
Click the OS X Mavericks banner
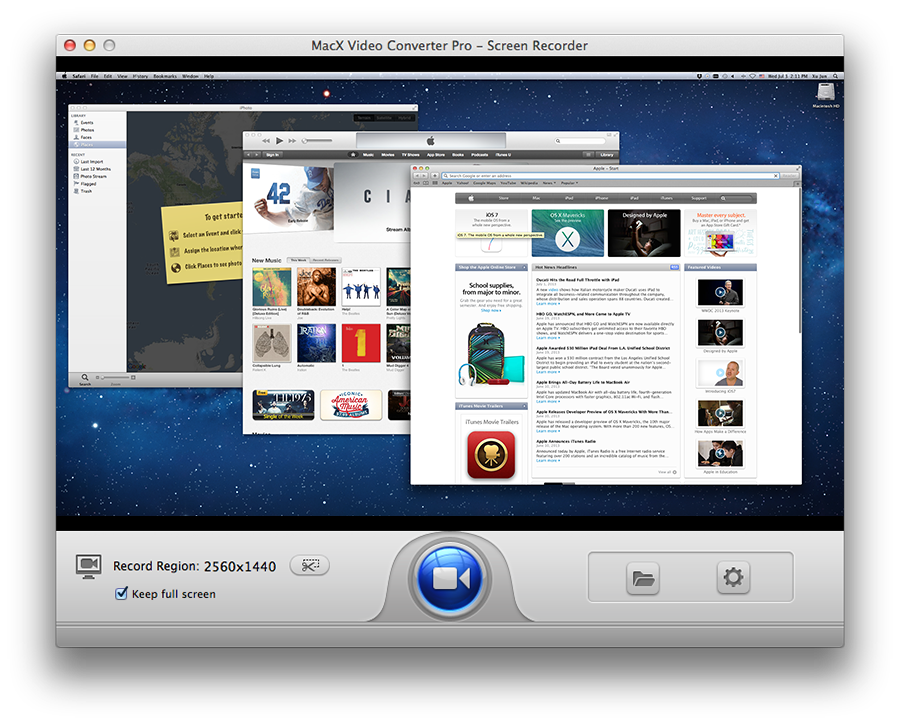[567, 233]
